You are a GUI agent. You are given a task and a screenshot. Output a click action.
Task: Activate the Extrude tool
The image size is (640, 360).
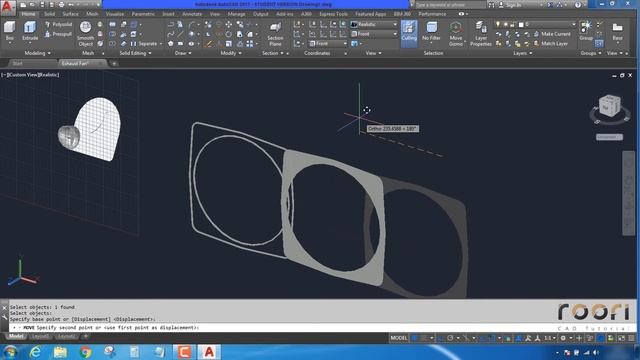pyautogui.click(x=30, y=31)
